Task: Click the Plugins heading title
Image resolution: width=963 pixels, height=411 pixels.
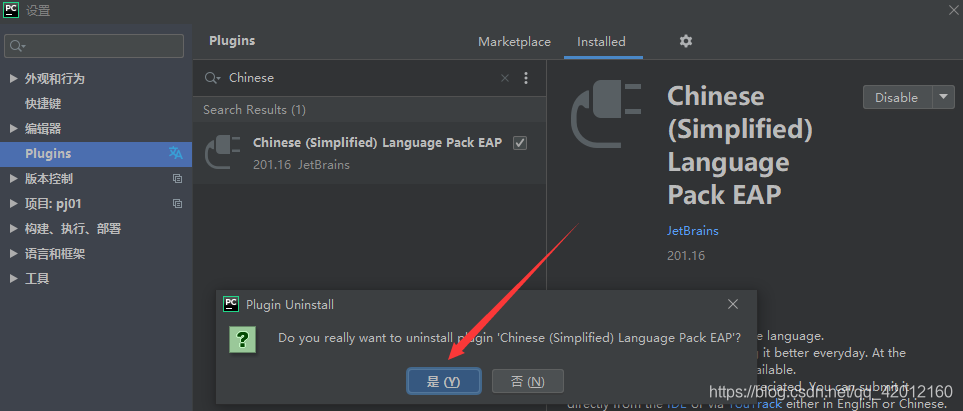Action: pyautogui.click(x=232, y=41)
